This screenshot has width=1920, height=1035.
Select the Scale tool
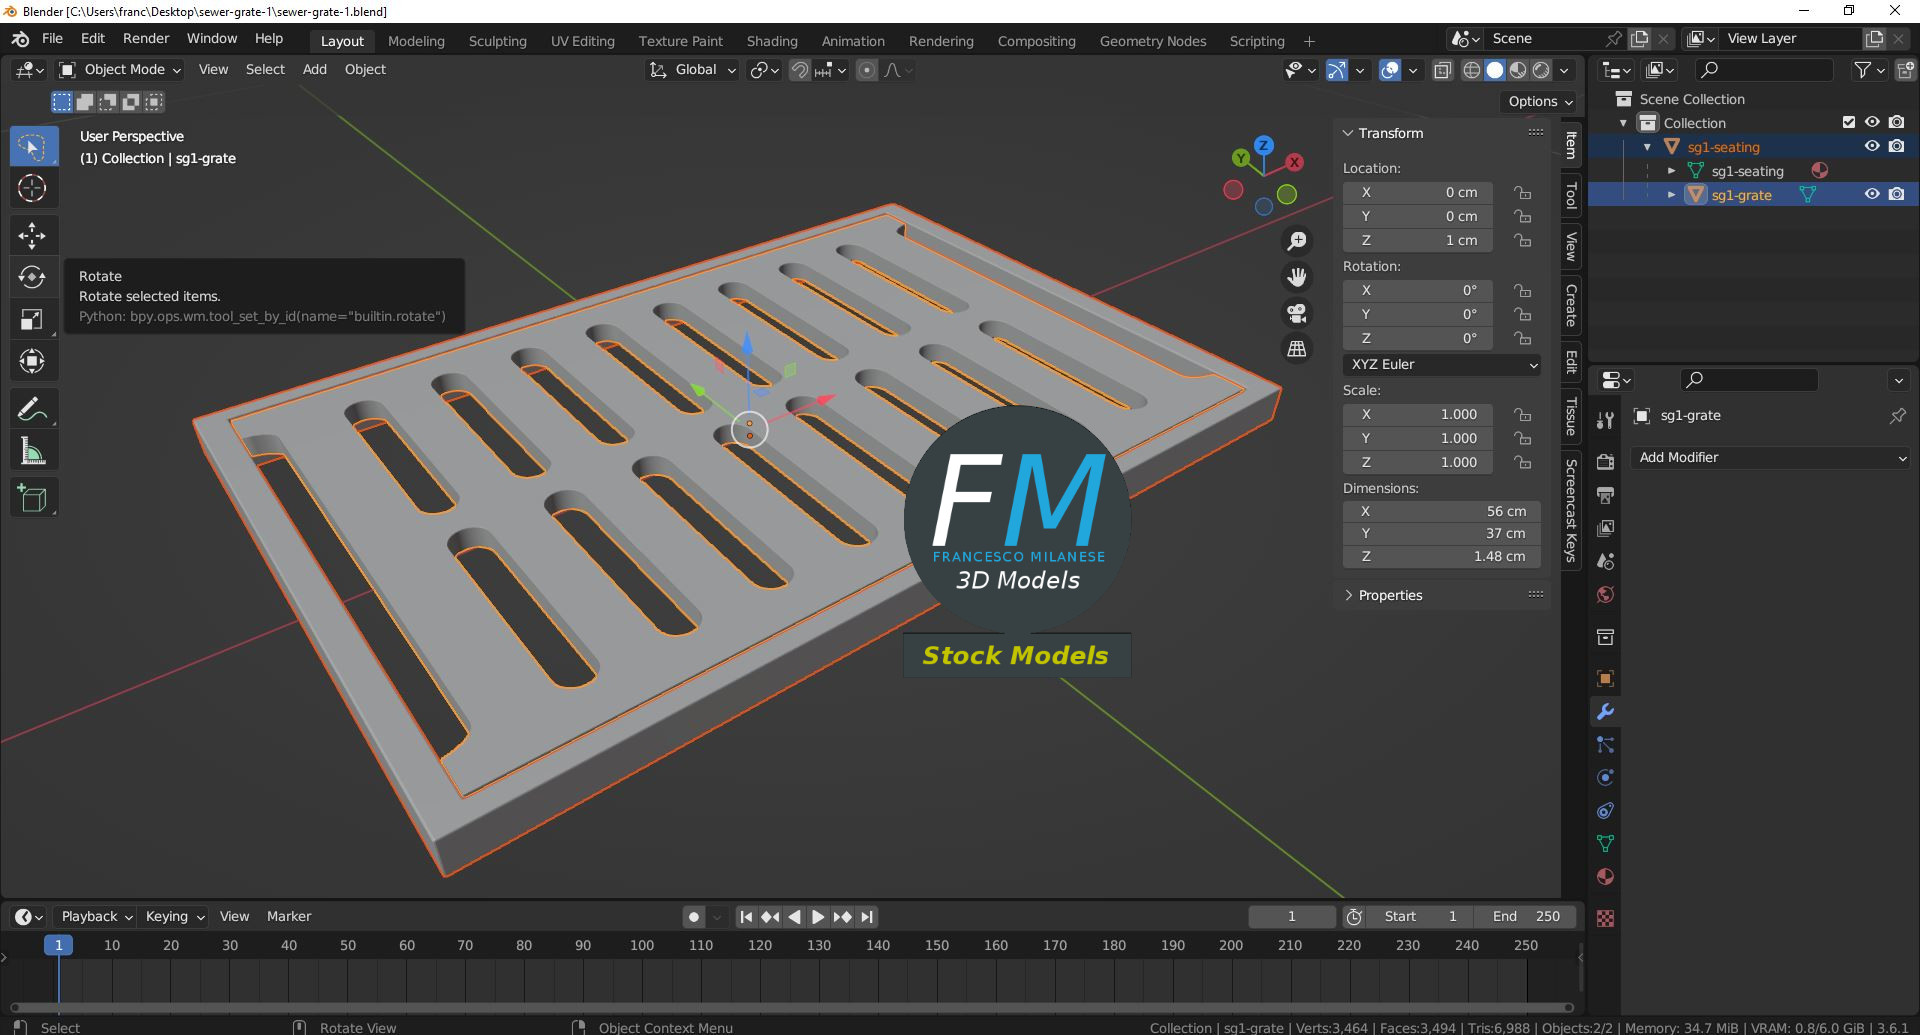coord(32,319)
